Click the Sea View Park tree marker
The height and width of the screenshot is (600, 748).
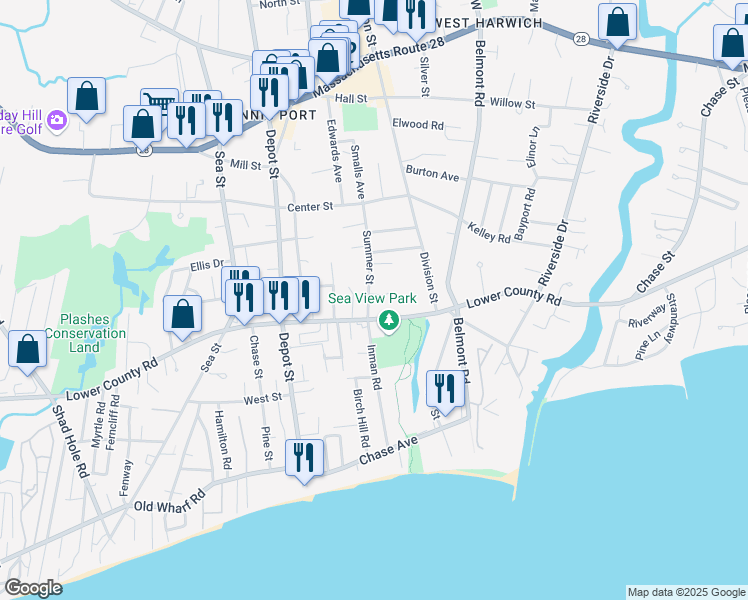389,321
